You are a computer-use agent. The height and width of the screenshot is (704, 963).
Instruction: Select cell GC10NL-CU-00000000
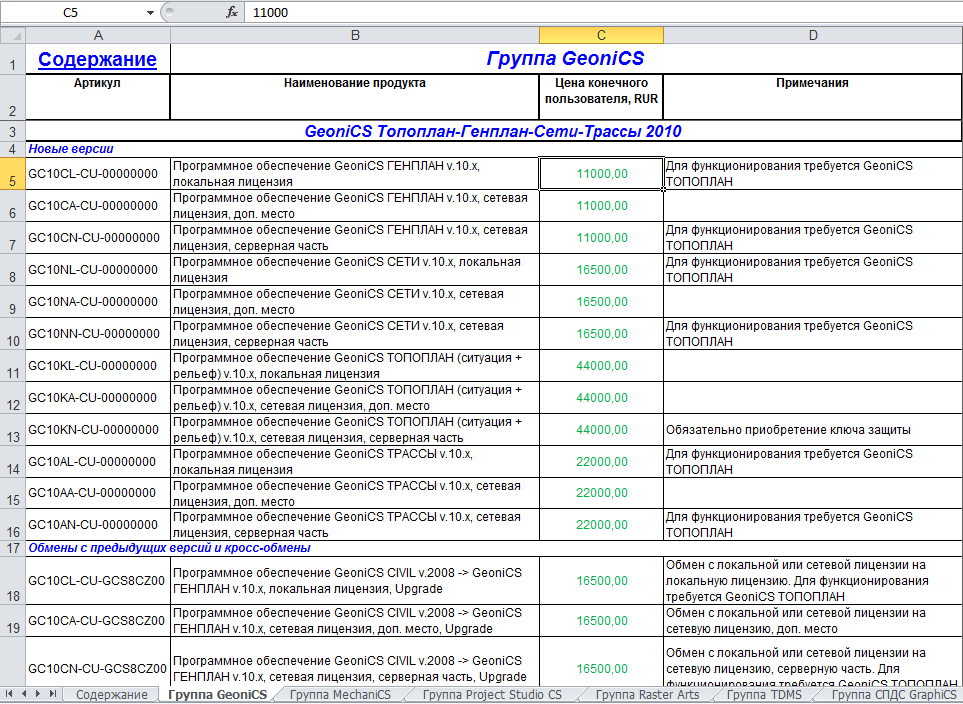(98, 270)
